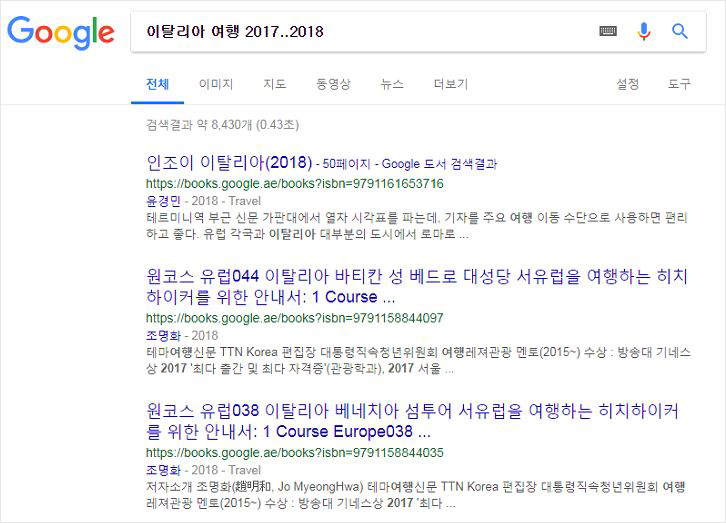
Task: Open result 원코스 유럽044 이탈리아 바티칸 성 베드로 대성당
Action: pyautogui.click(x=417, y=286)
